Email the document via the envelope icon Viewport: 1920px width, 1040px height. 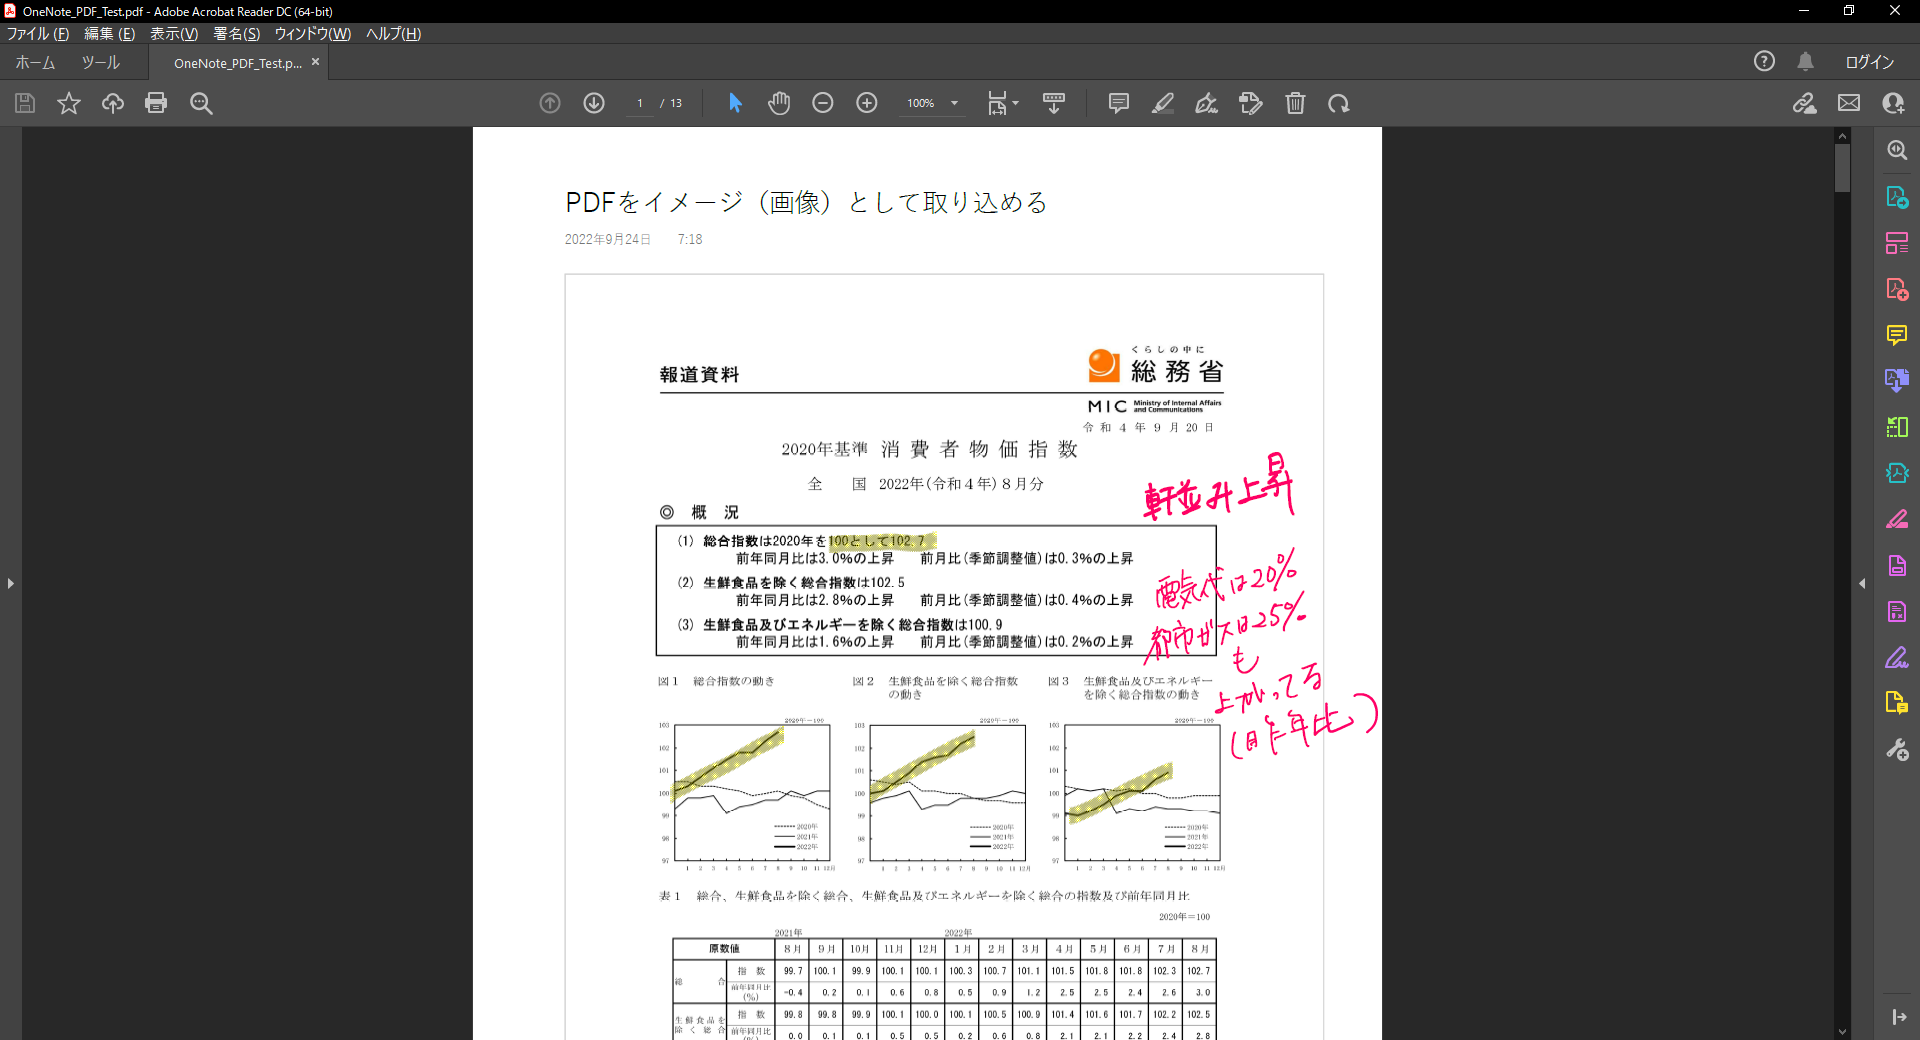[x=1849, y=102]
